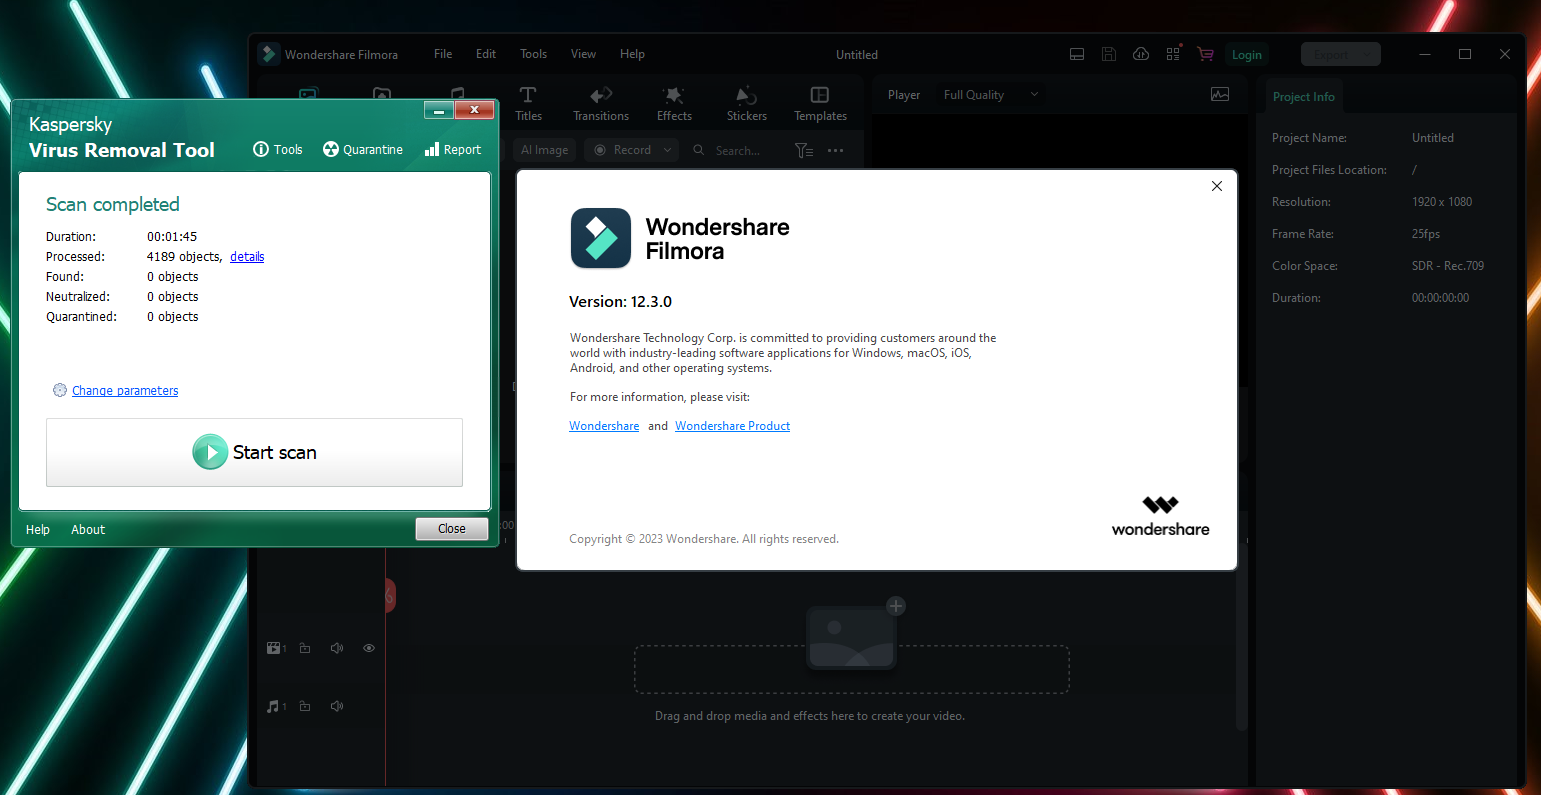The height and width of the screenshot is (795, 1541).
Task: Close the About Filmora dialog
Action: click(1217, 186)
